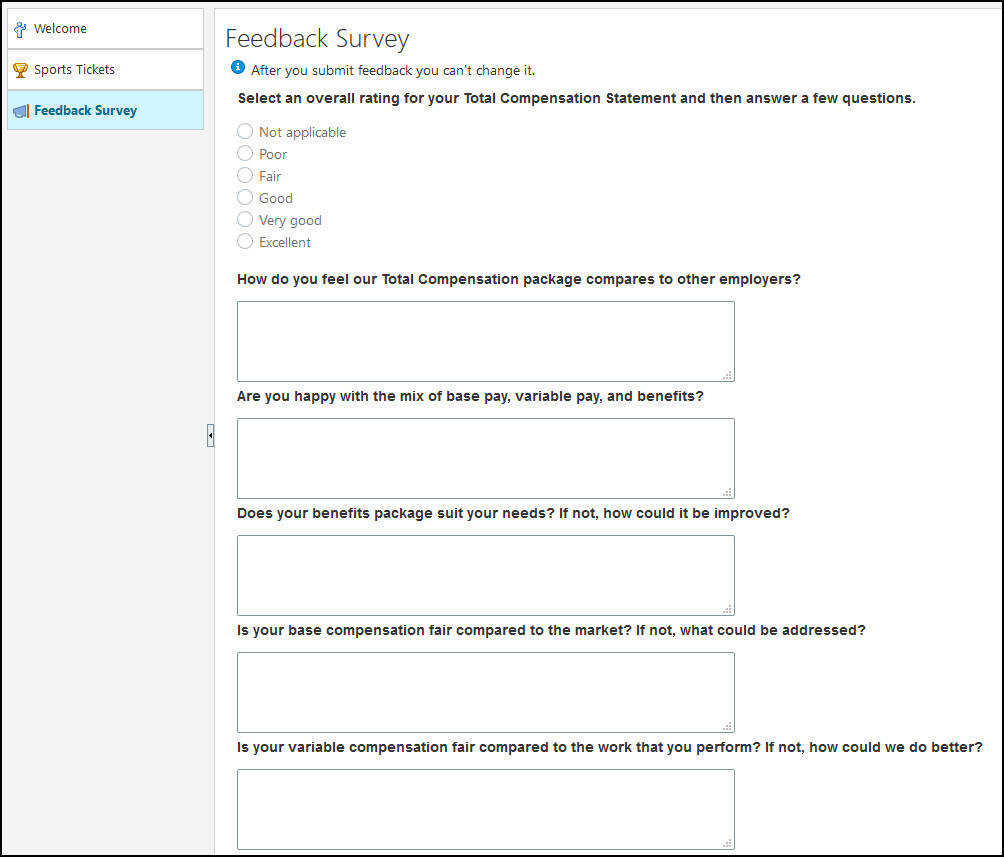Open the Welcome tab
The height and width of the screenshot is (857, 1004).
(106, 29)
